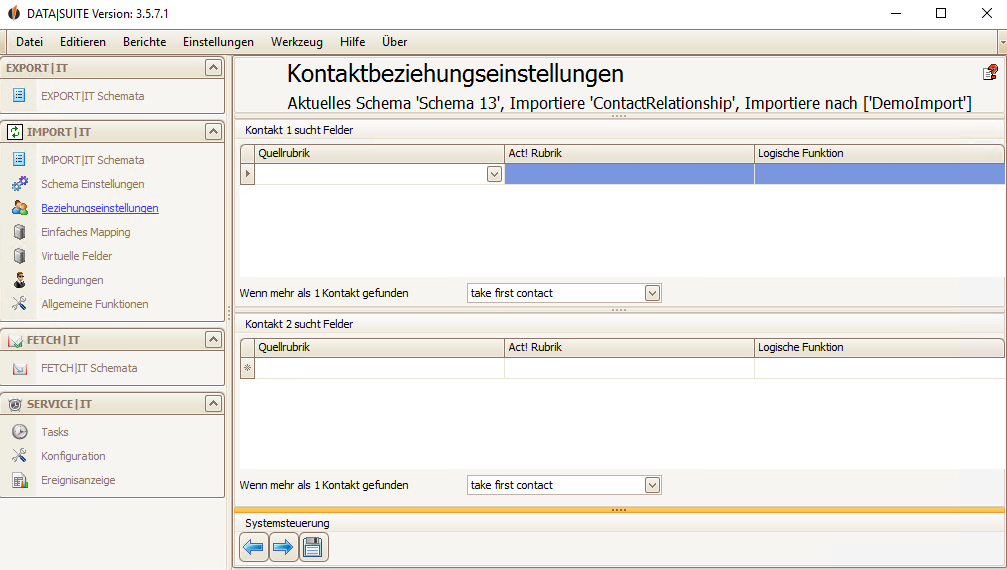1007x570 pixels.
Task: Click the orange Systemsteuerung splitter bar
Action: point(619,510)
